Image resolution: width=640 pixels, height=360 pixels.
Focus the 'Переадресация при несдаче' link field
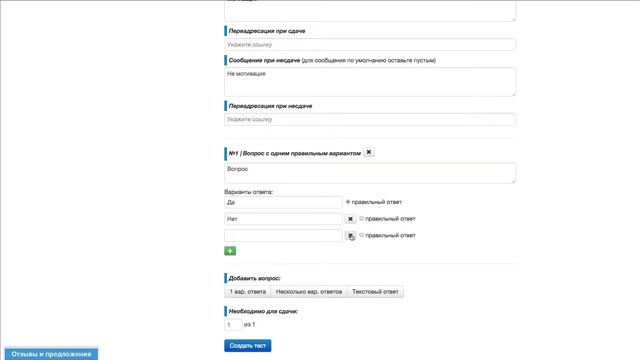coord(370,120)
